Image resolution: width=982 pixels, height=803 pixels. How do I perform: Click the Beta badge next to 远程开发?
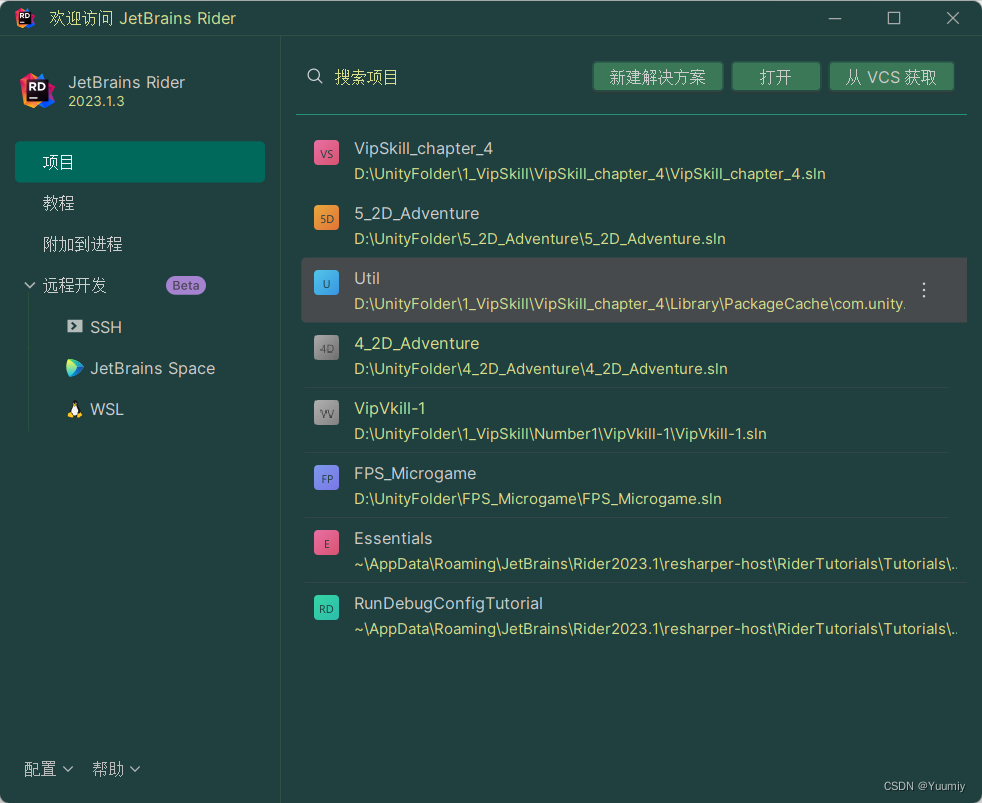coord(185,285)
